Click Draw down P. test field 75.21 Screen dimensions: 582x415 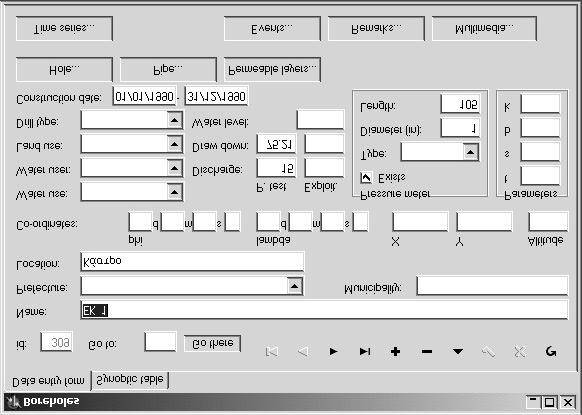[277, 144]
